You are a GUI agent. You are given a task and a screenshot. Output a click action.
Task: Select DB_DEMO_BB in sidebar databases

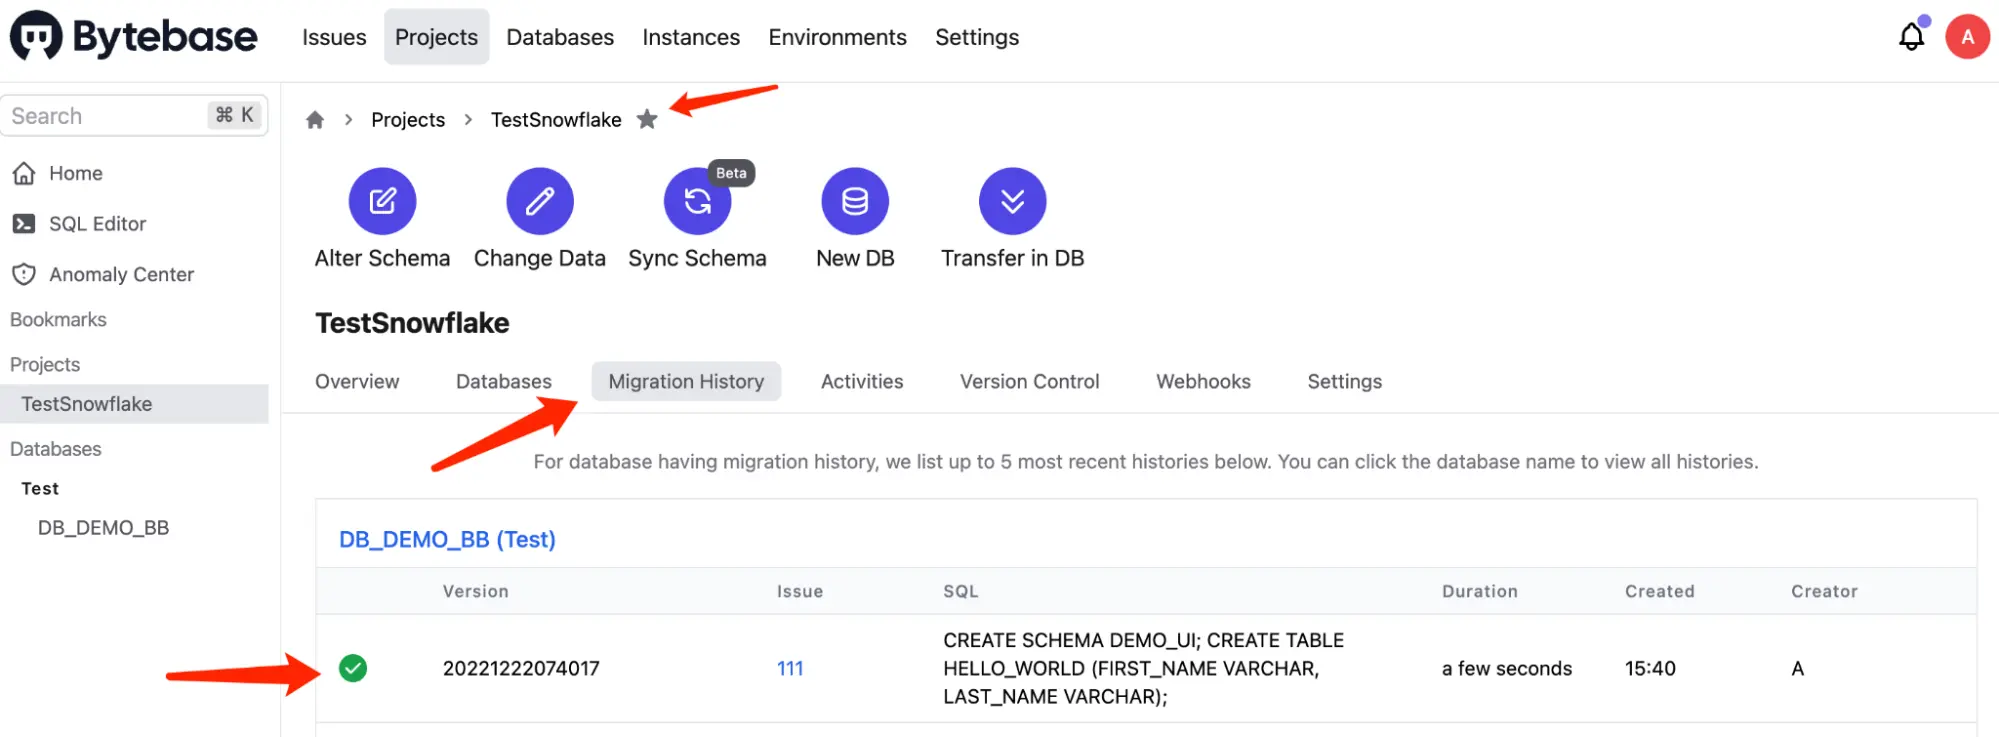pos(103,527)
